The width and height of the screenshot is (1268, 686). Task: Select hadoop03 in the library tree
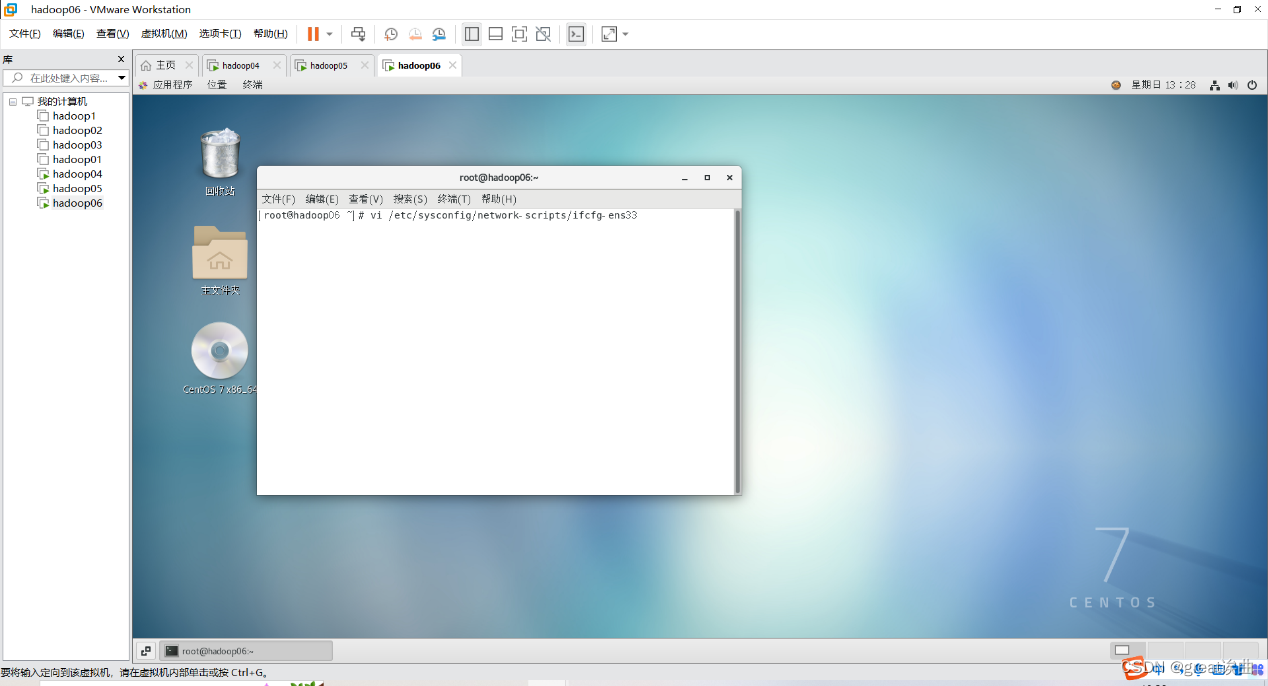(77, 145)
